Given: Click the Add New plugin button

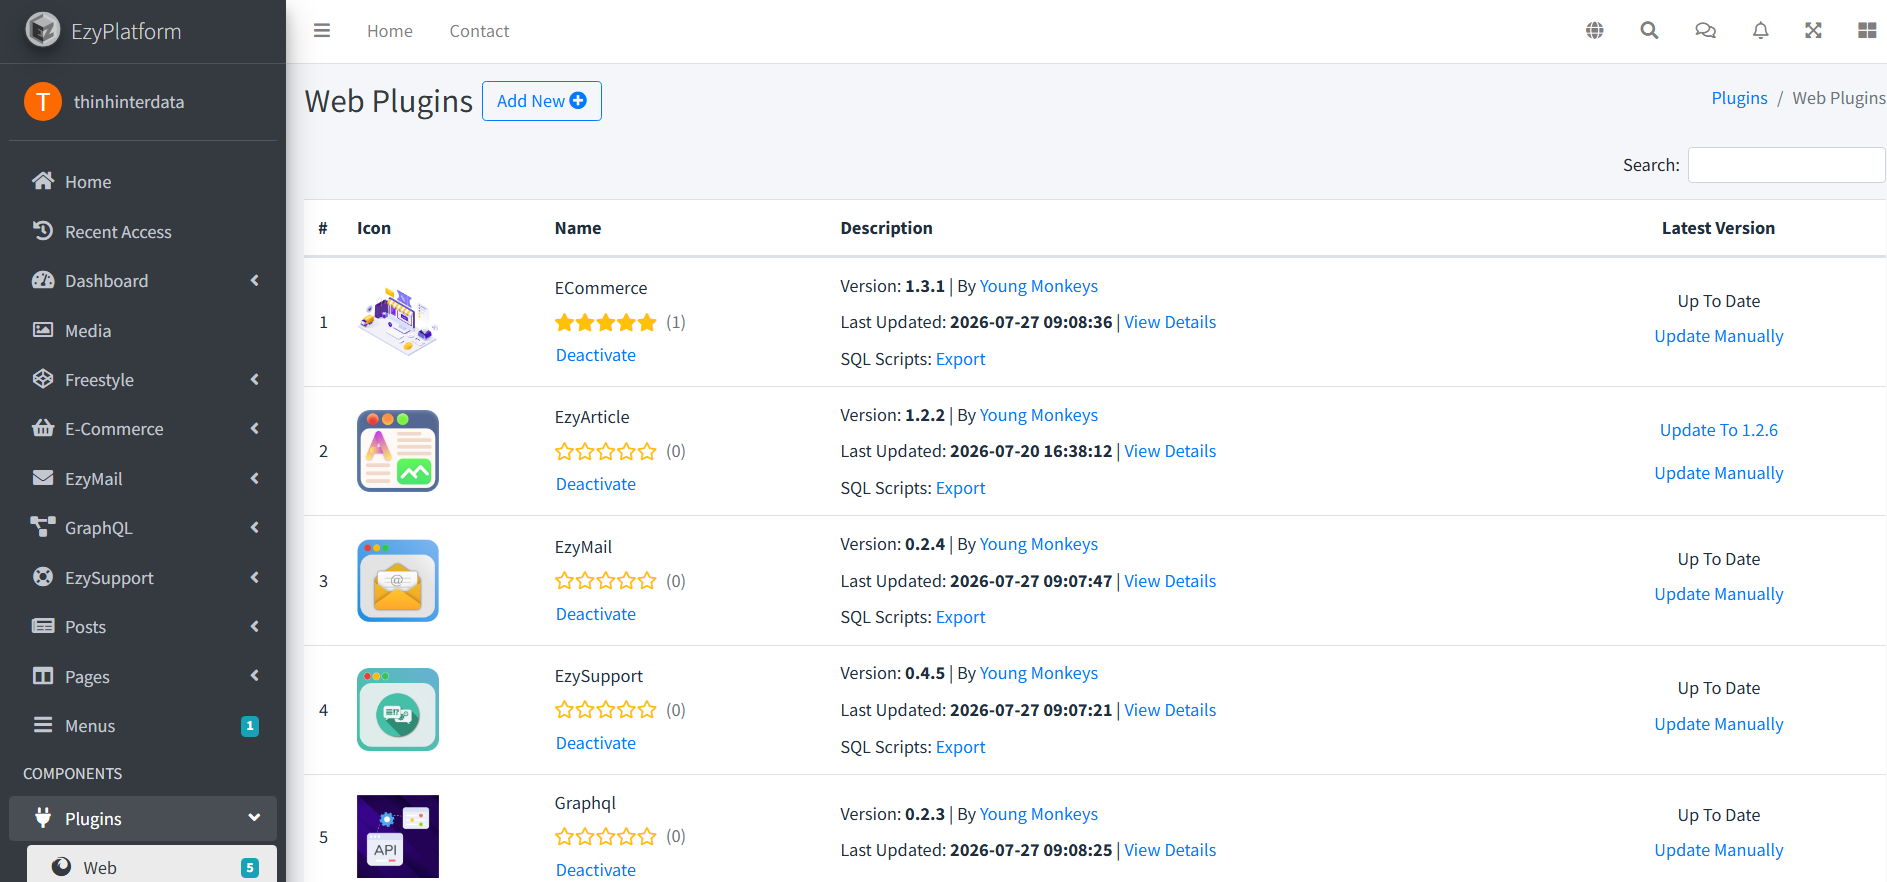Looking at the screenshot, I should coord(542,101).
